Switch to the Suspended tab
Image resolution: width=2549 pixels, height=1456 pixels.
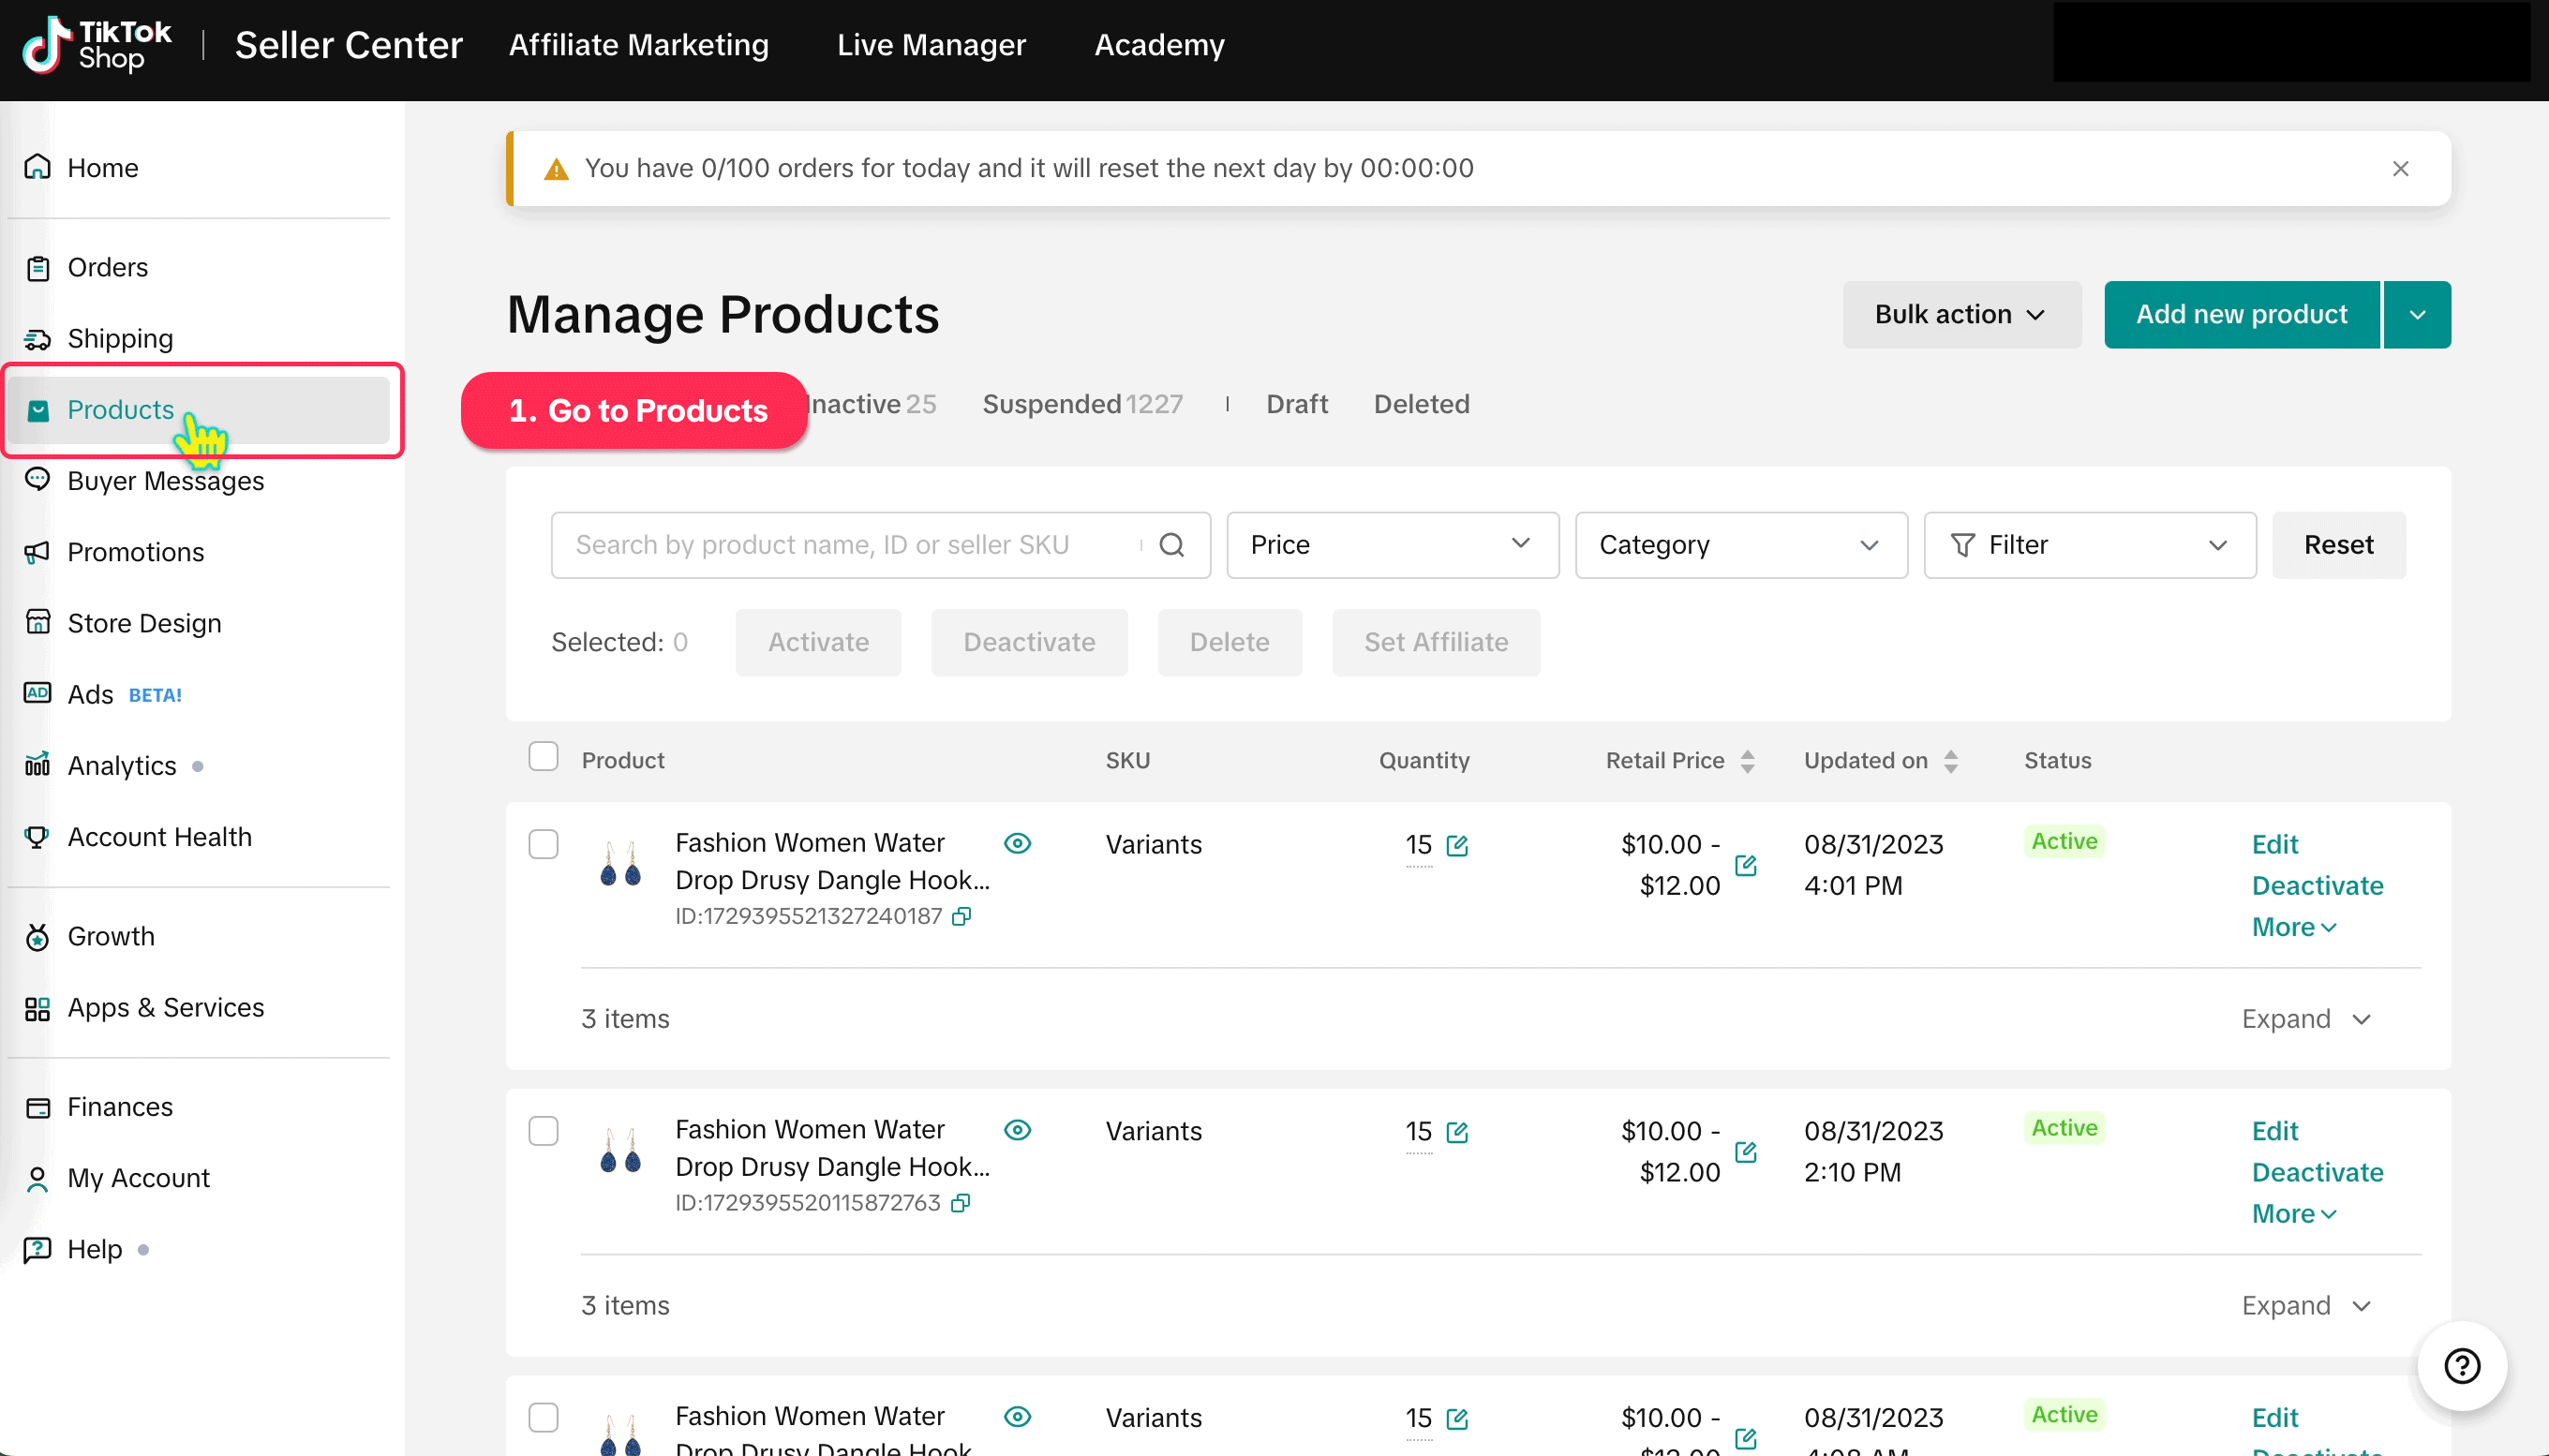[x=1082, y=404]
